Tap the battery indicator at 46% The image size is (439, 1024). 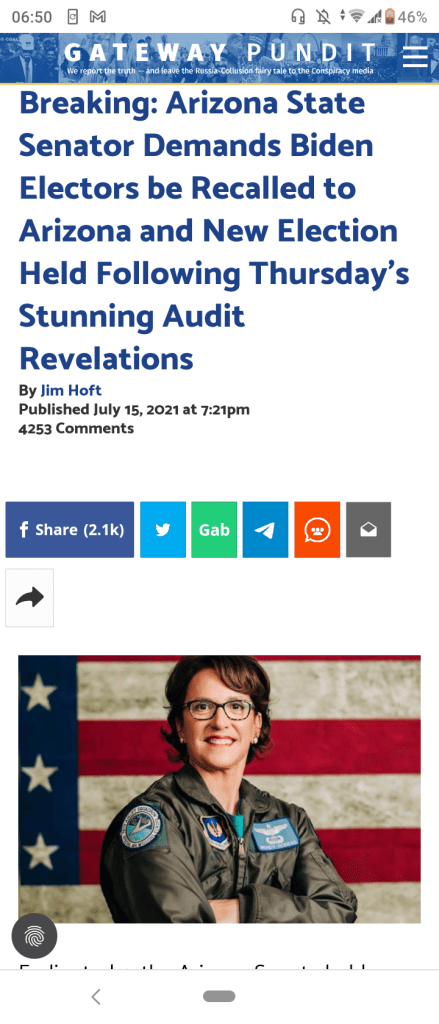[x=410, y=17]
